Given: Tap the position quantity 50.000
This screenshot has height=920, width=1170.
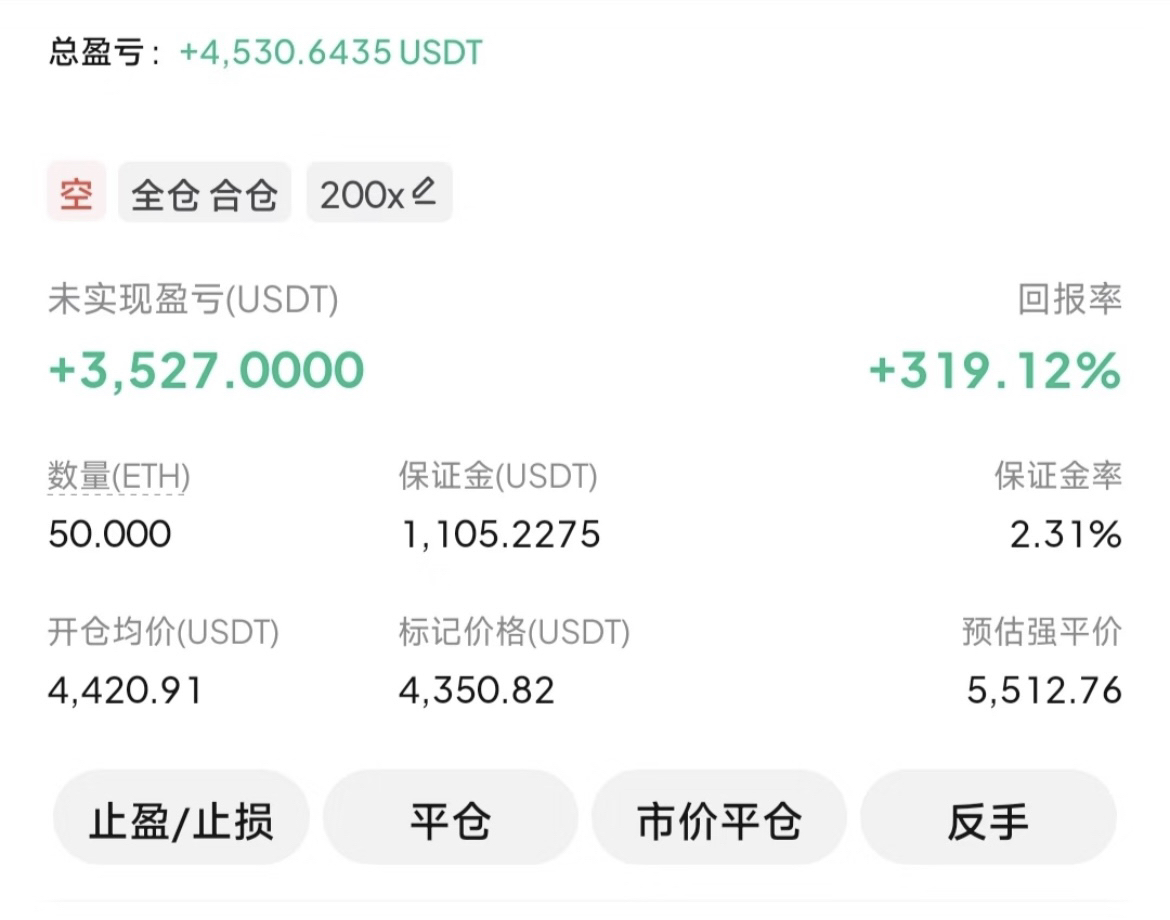Looking at the screenshot, I should point(110,535).
